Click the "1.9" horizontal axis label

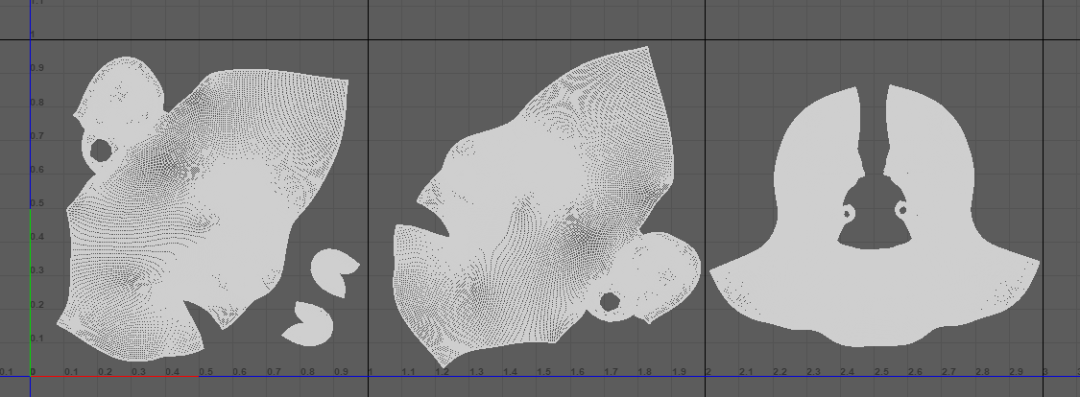(678, 372)
